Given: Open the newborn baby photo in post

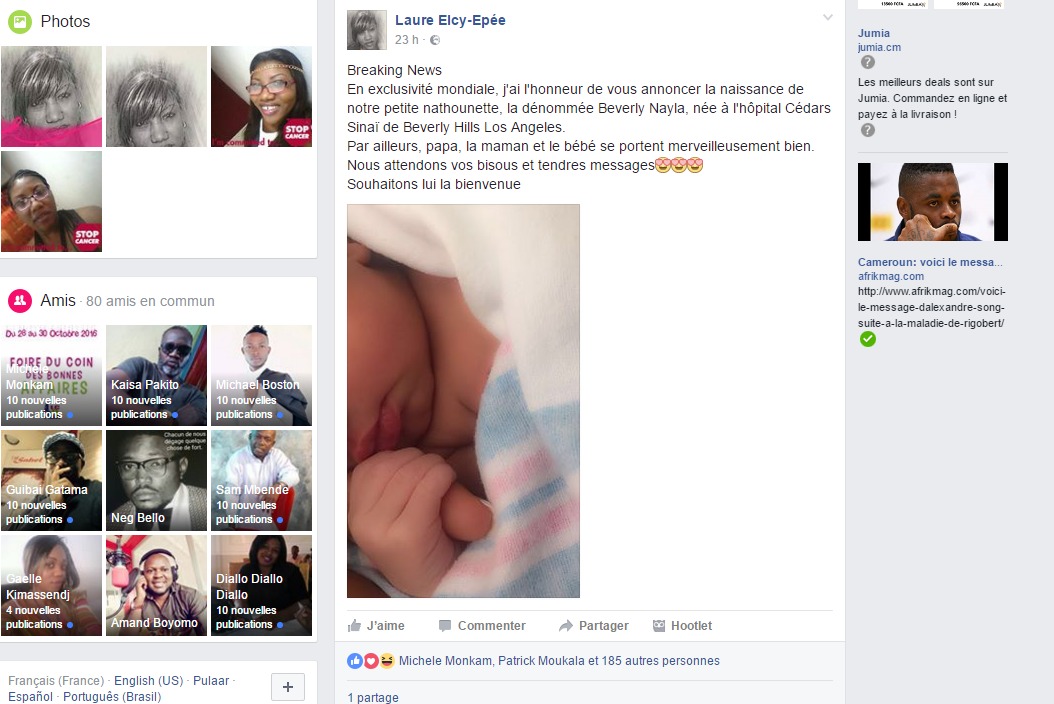Looking at the screenshot, I should pos(463,401).
